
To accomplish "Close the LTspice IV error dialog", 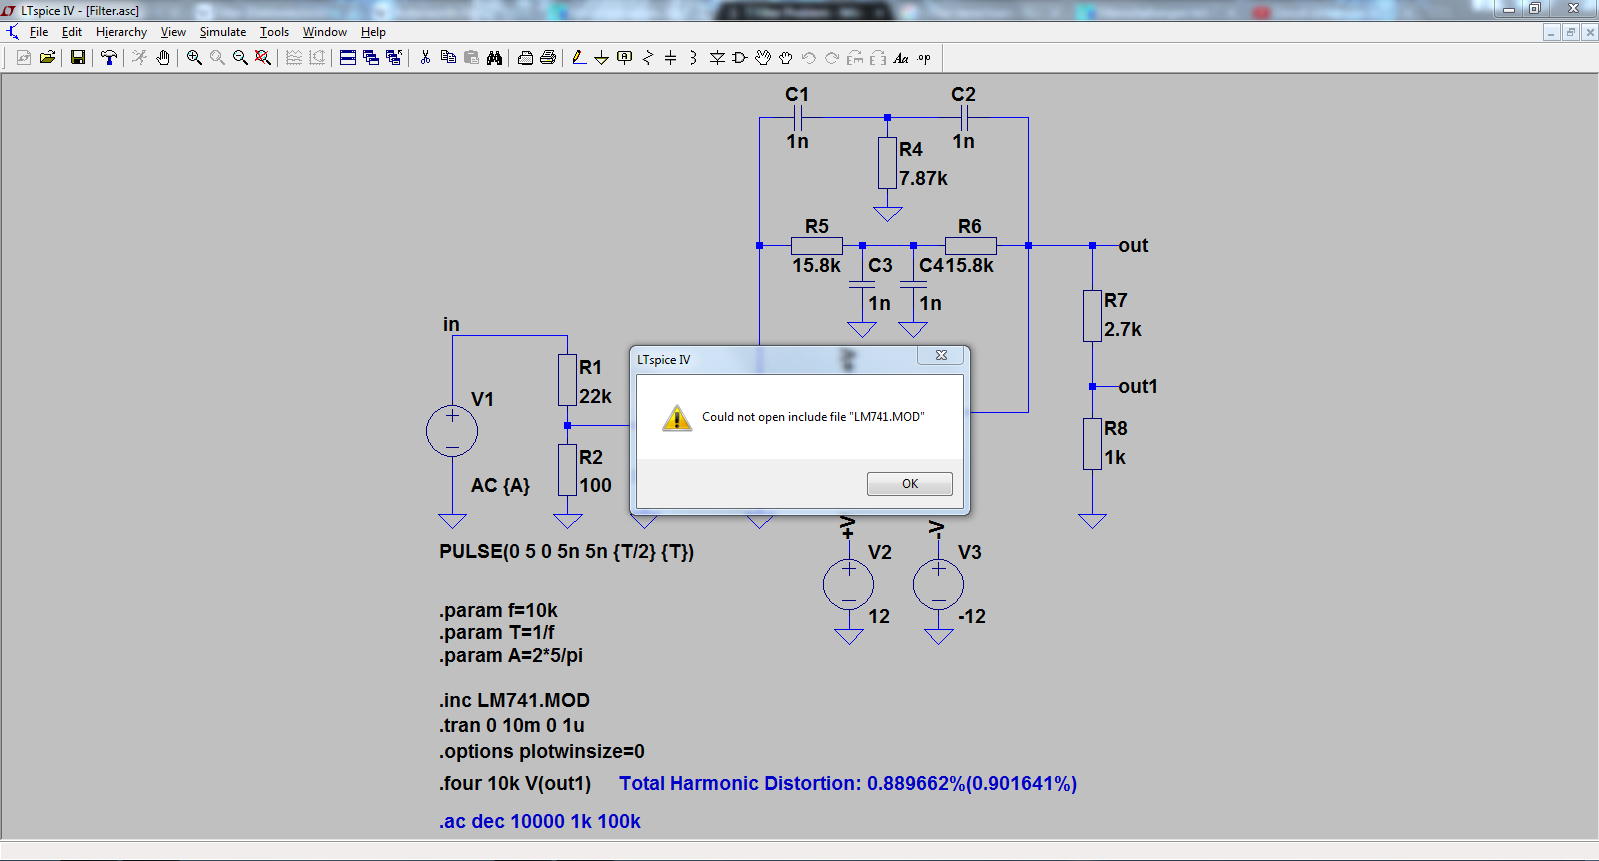I will pyautogui.click(x=941, y=355).
